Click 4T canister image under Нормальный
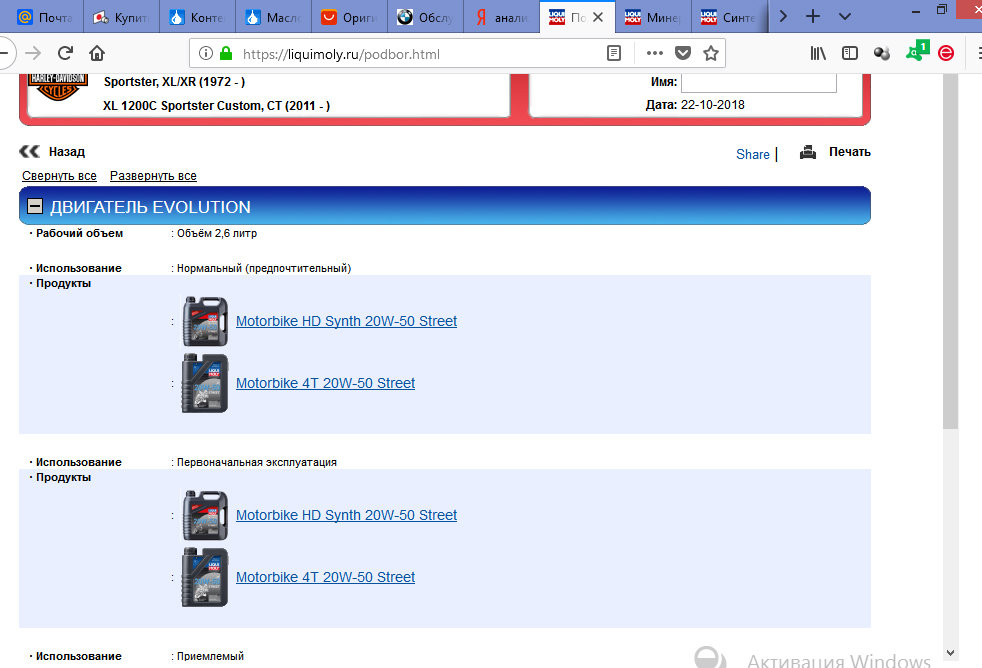This screenshot has width=982, height=668. [x=205, y=383]
